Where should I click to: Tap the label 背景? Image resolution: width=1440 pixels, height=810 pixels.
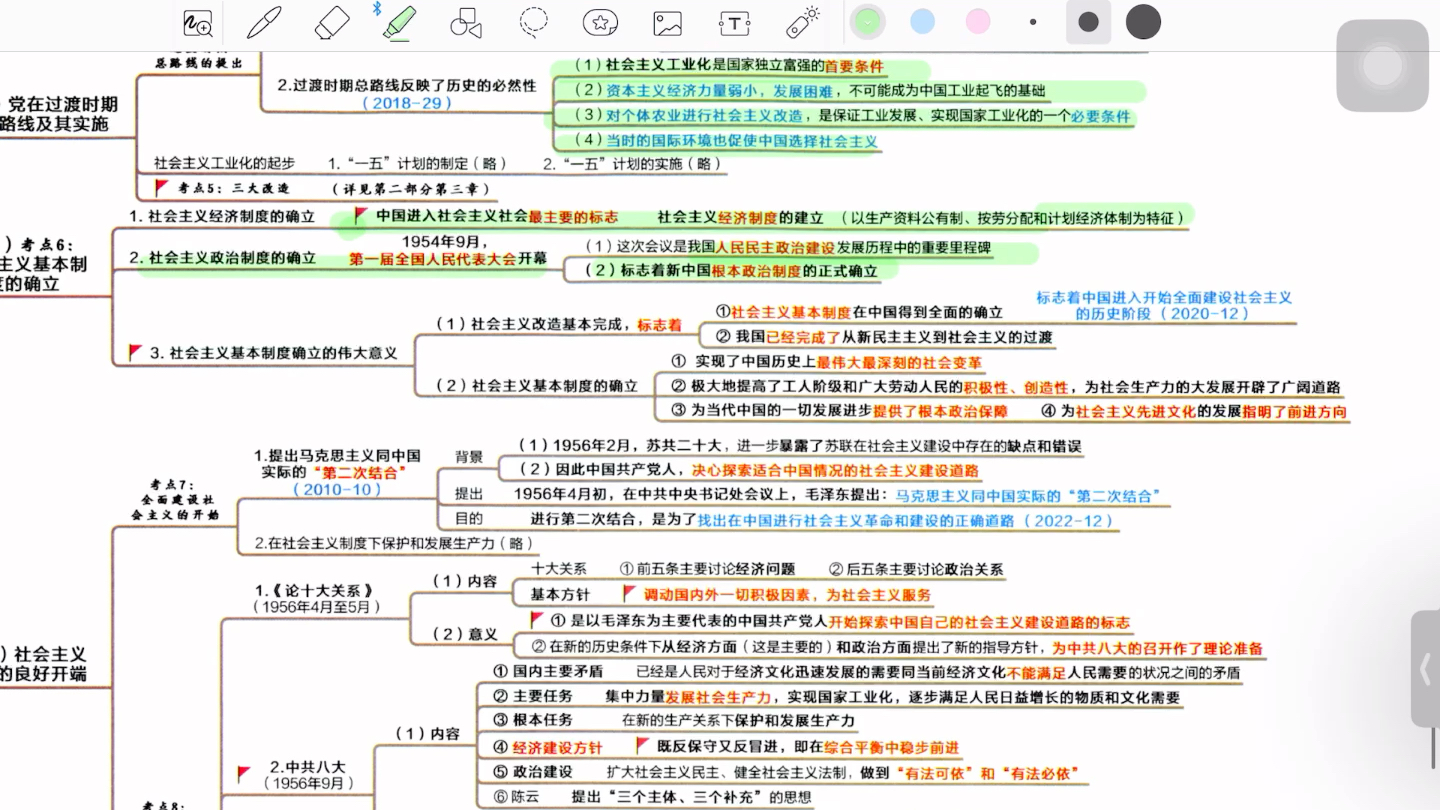pos(469,457)
